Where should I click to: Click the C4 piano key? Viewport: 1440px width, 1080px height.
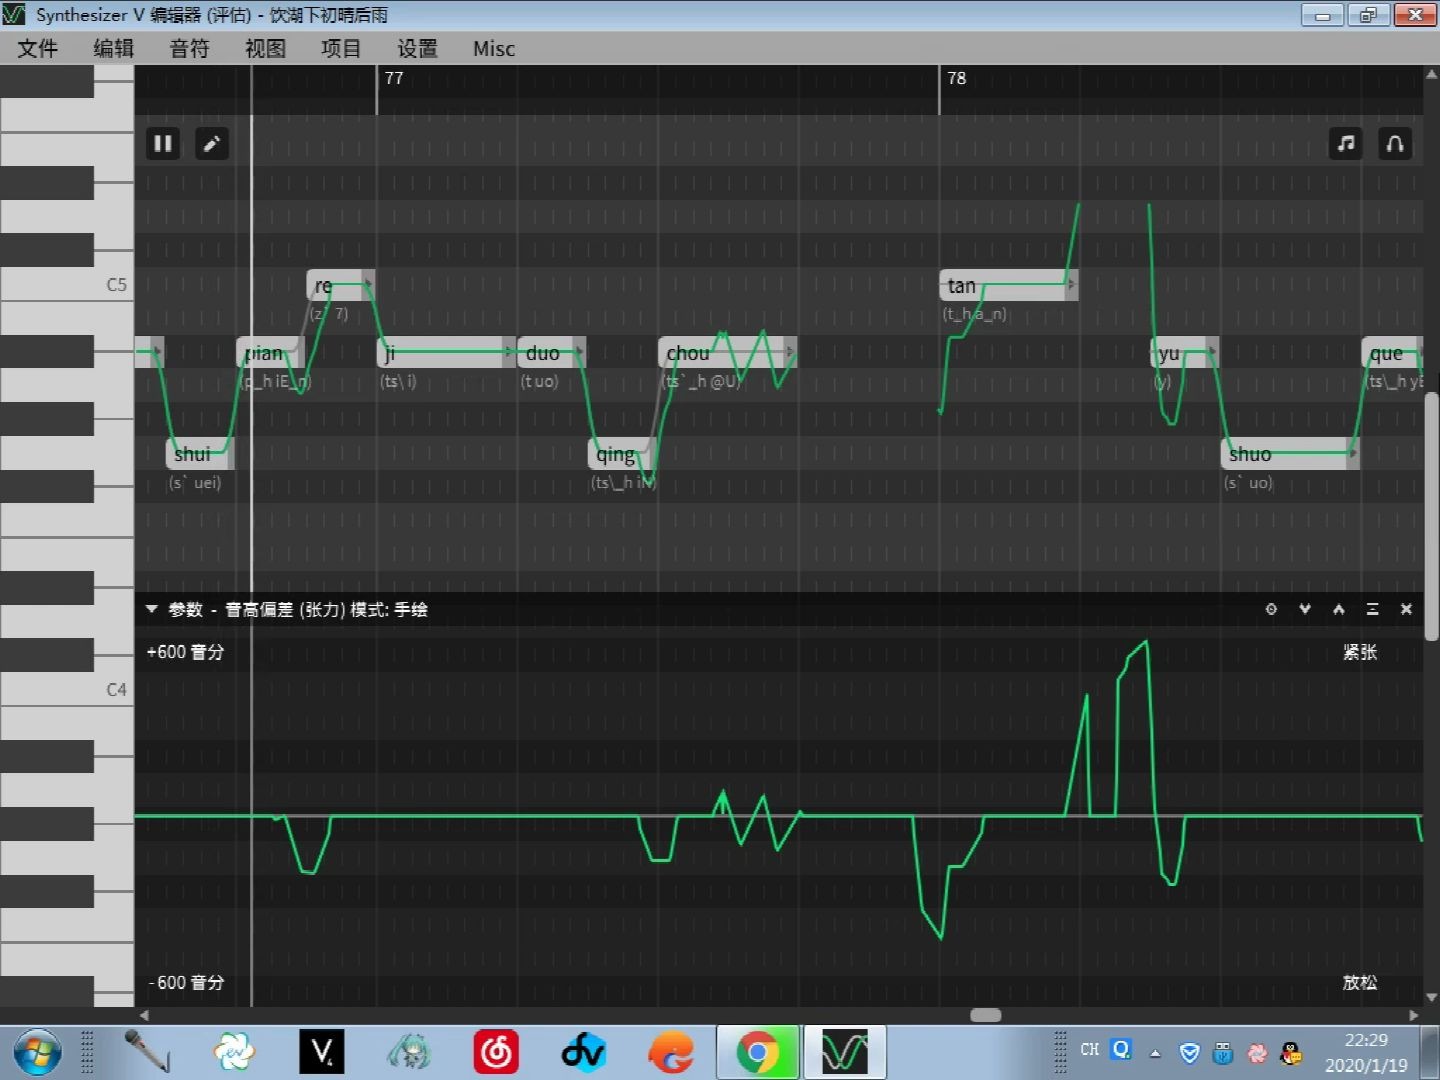[x=66, y=689]
